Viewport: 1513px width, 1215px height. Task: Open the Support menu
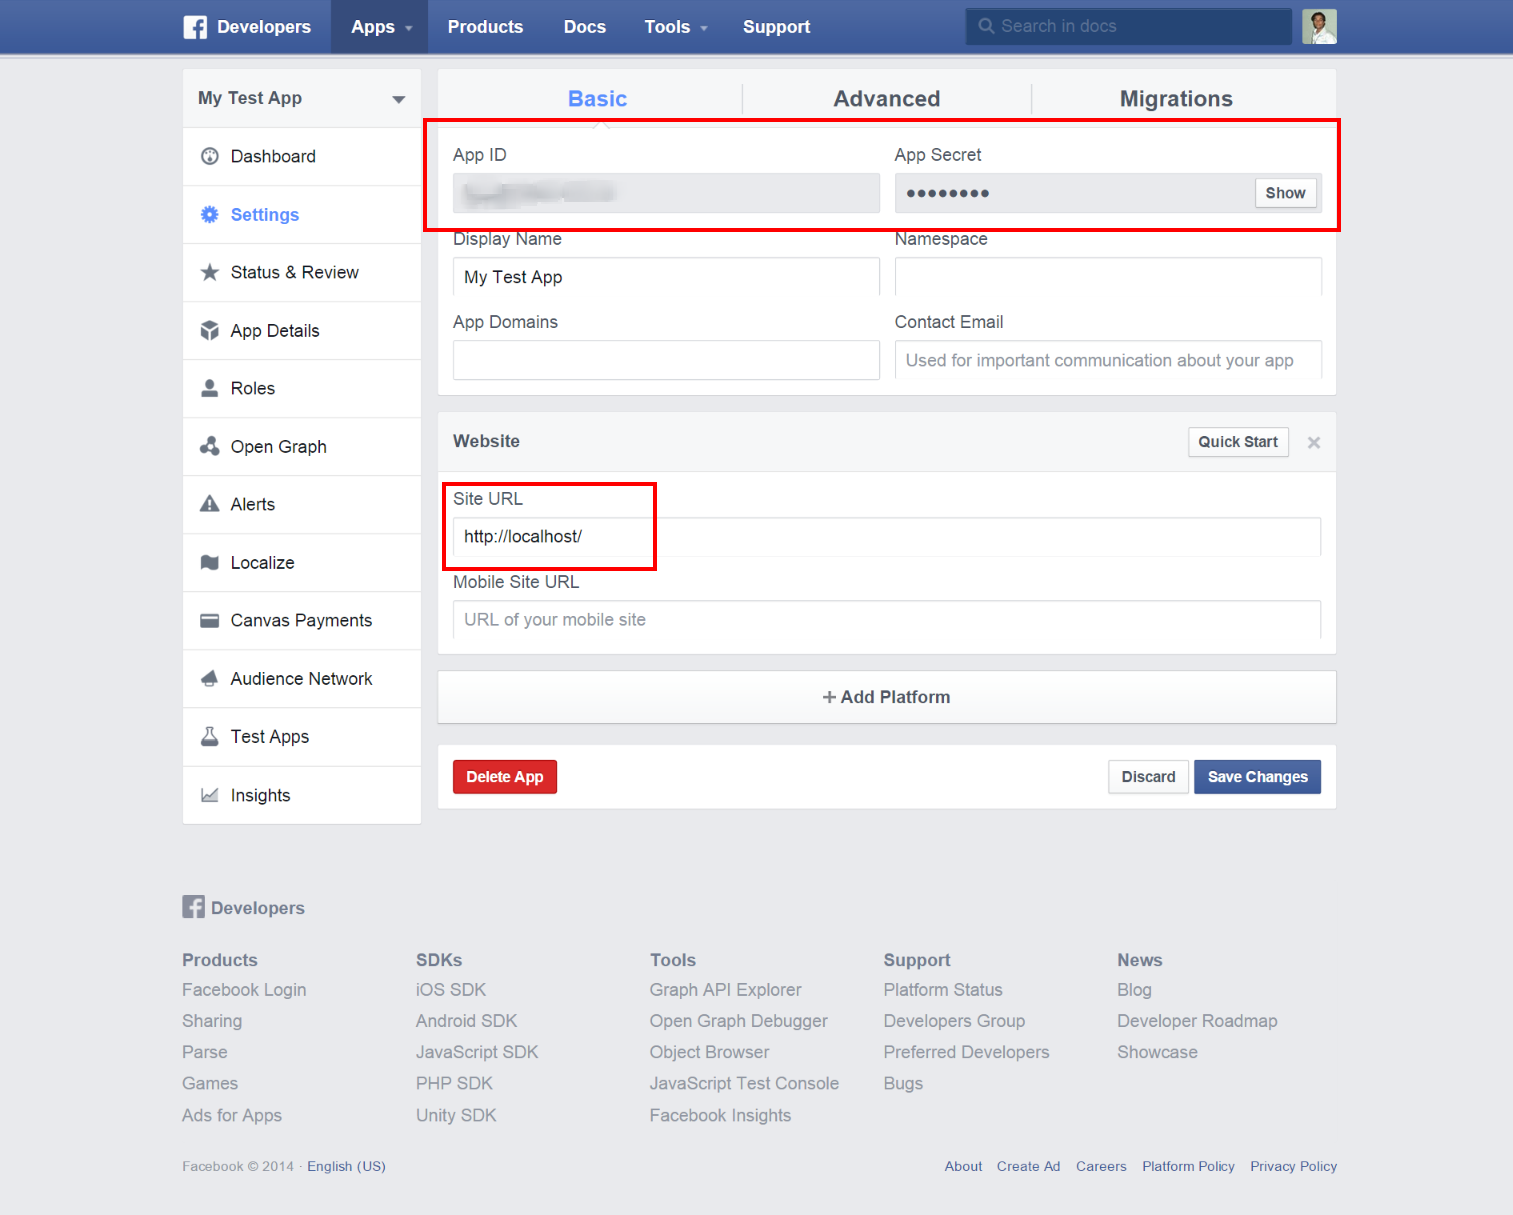pyautogui.click(x=776, y=27)
